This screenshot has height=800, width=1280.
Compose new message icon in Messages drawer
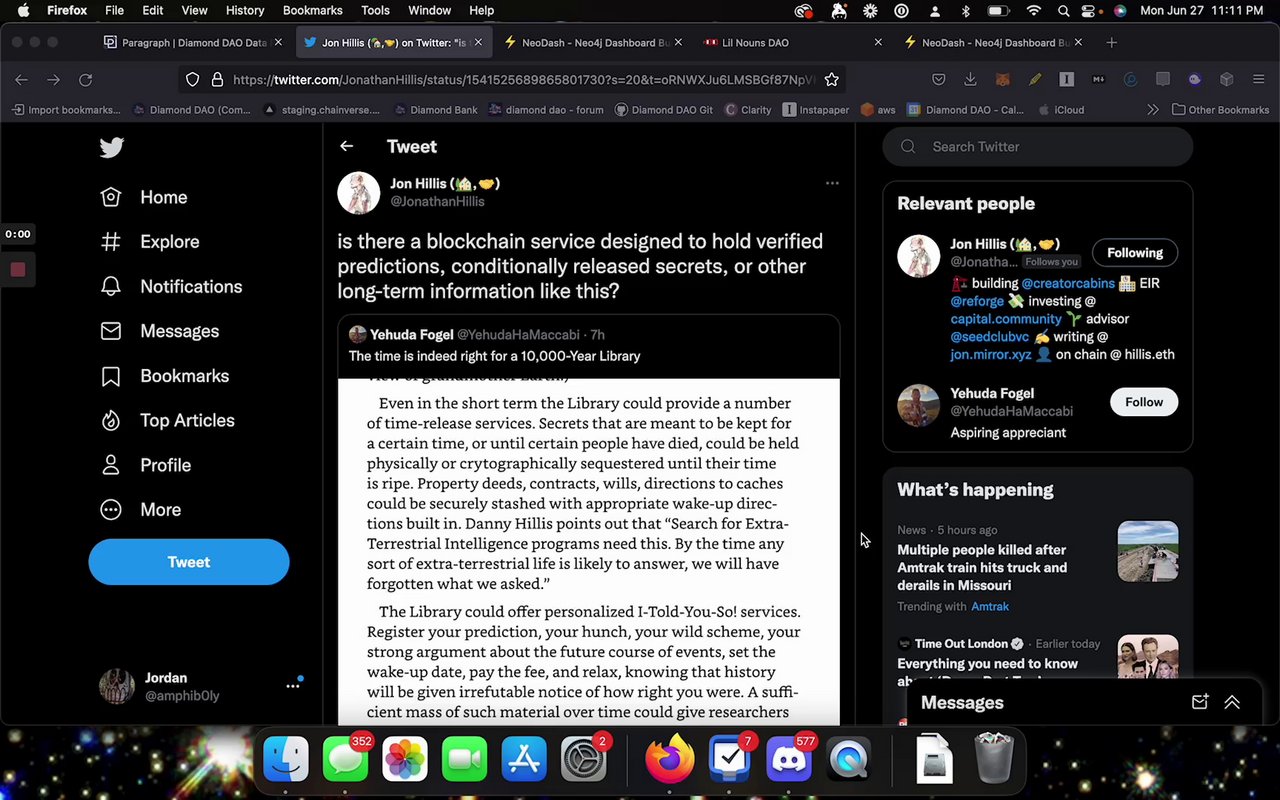click(1200, 702)
